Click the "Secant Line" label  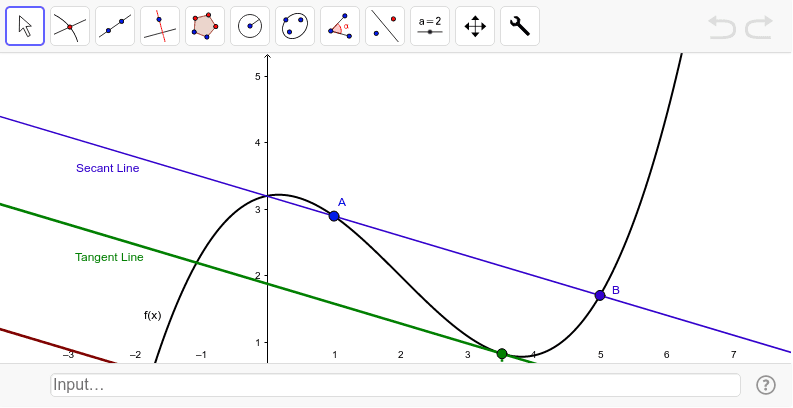coord(108,168)
